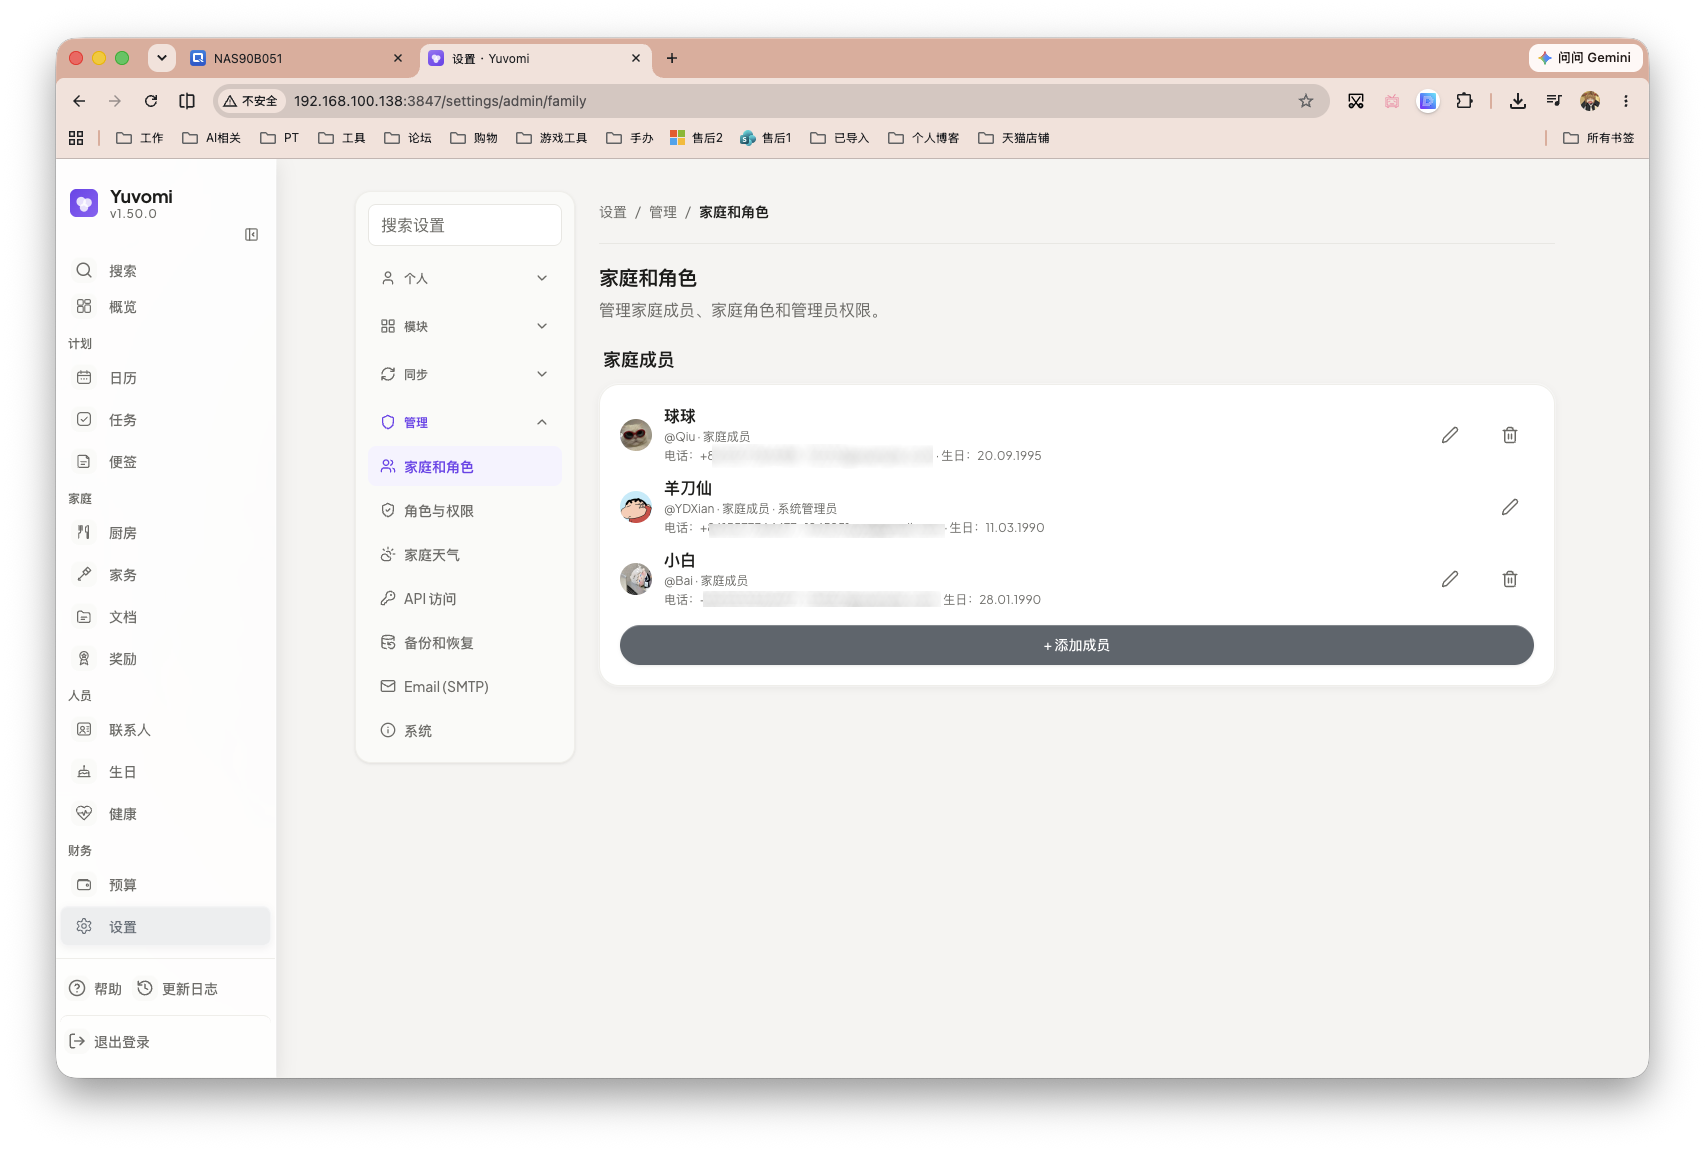The height and width of the screenshot is (1152, 1705).
Task: Open 任务 tasks page
Action: [x=166, y=420]
